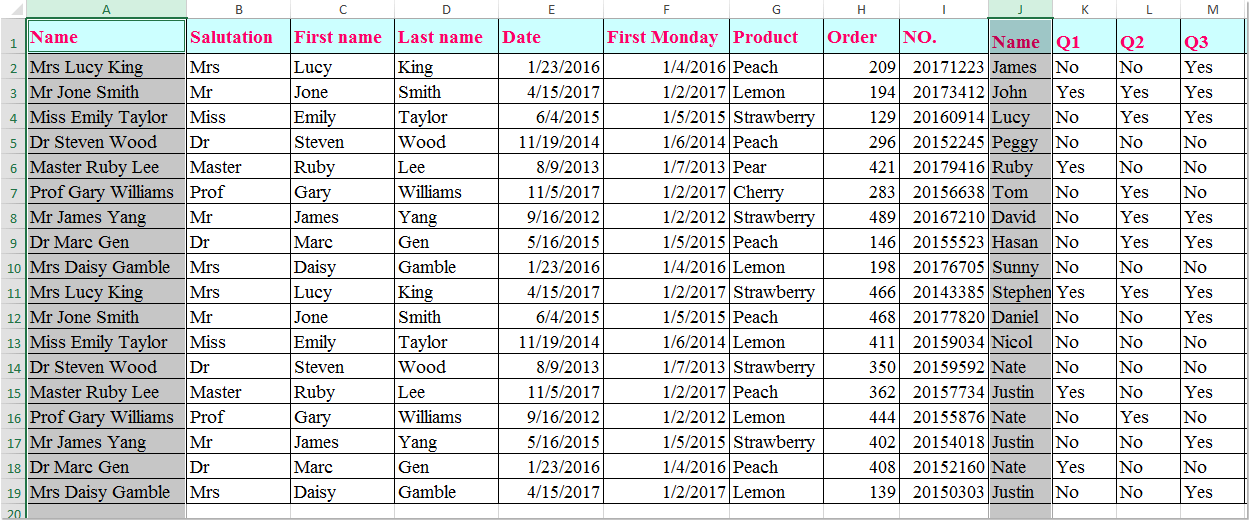Select the column E header
Viewport: 1249px width, 520px height.
pos(551,9)
